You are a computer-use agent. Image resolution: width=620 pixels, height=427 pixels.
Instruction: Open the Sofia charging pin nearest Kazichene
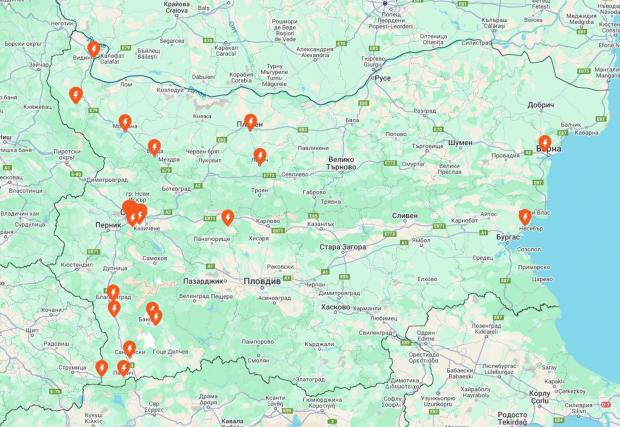140,214
